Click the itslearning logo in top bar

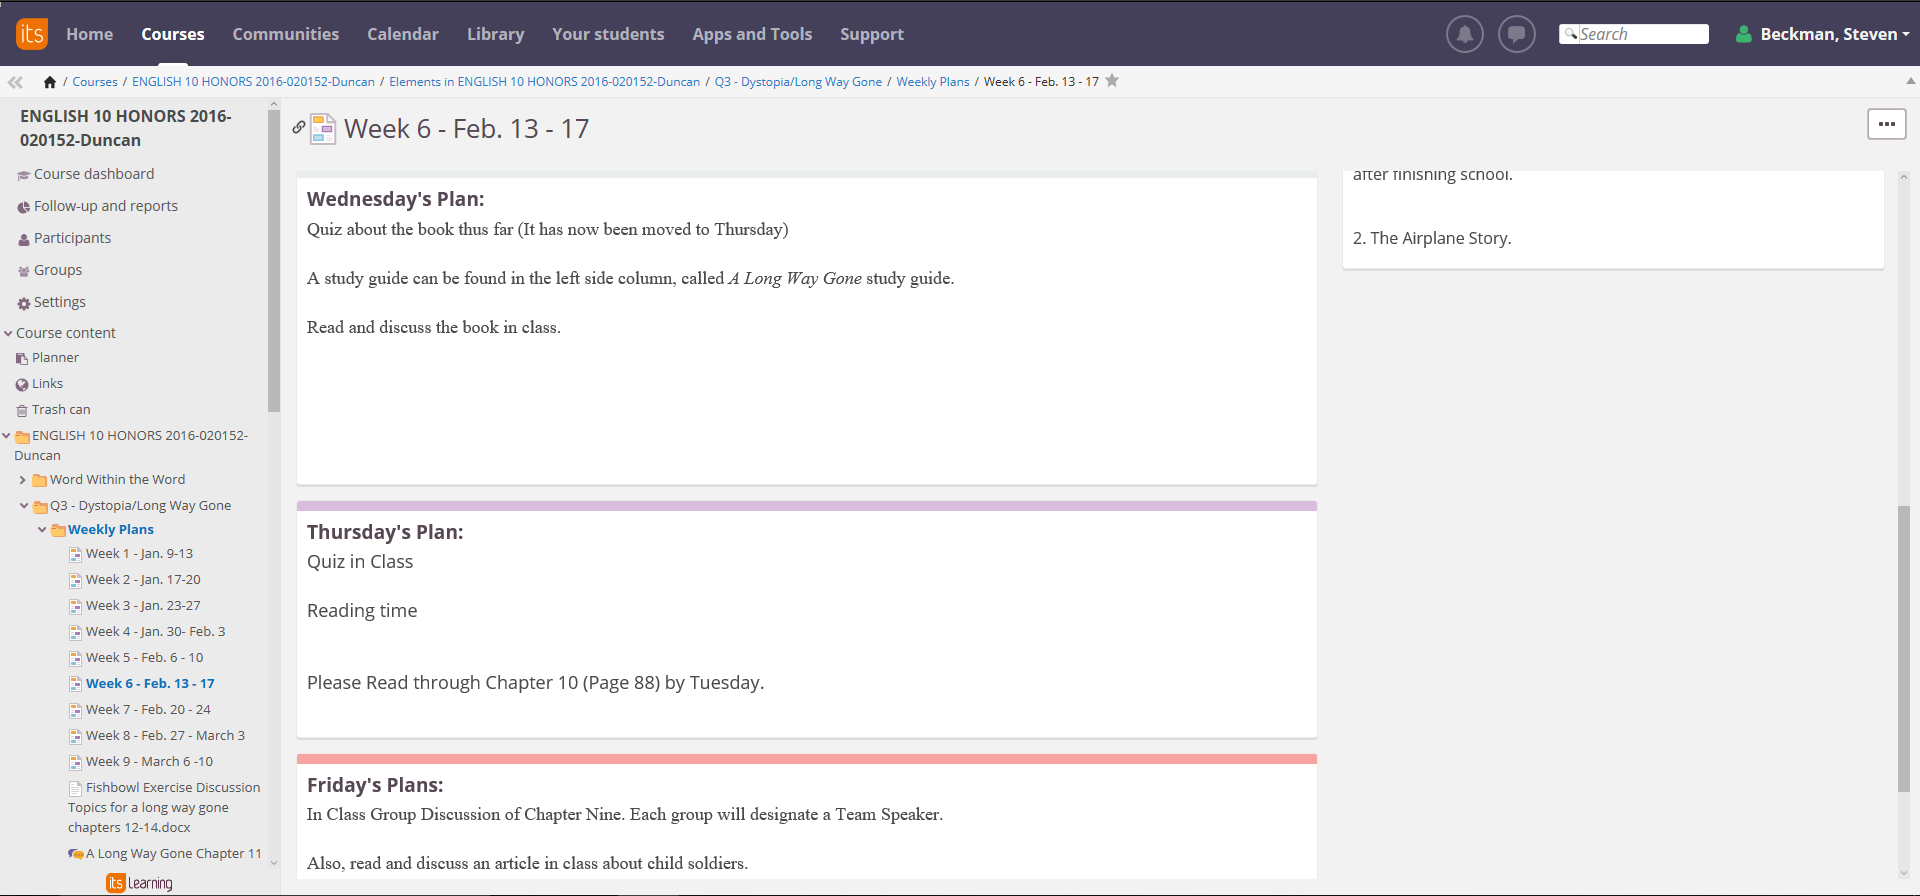pyautogui.click(x=32, y=34)
